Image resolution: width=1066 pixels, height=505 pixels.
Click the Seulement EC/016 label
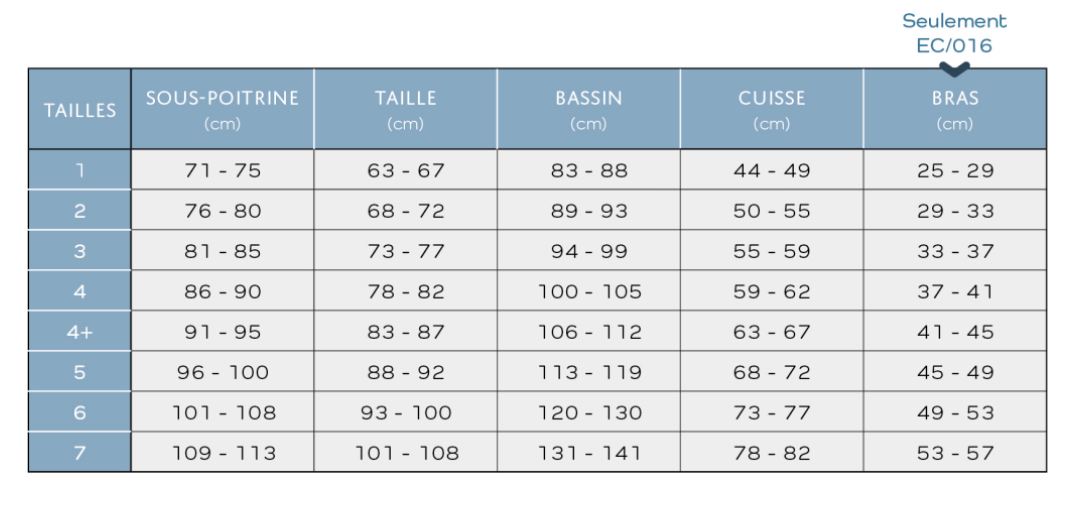point(954,33)
